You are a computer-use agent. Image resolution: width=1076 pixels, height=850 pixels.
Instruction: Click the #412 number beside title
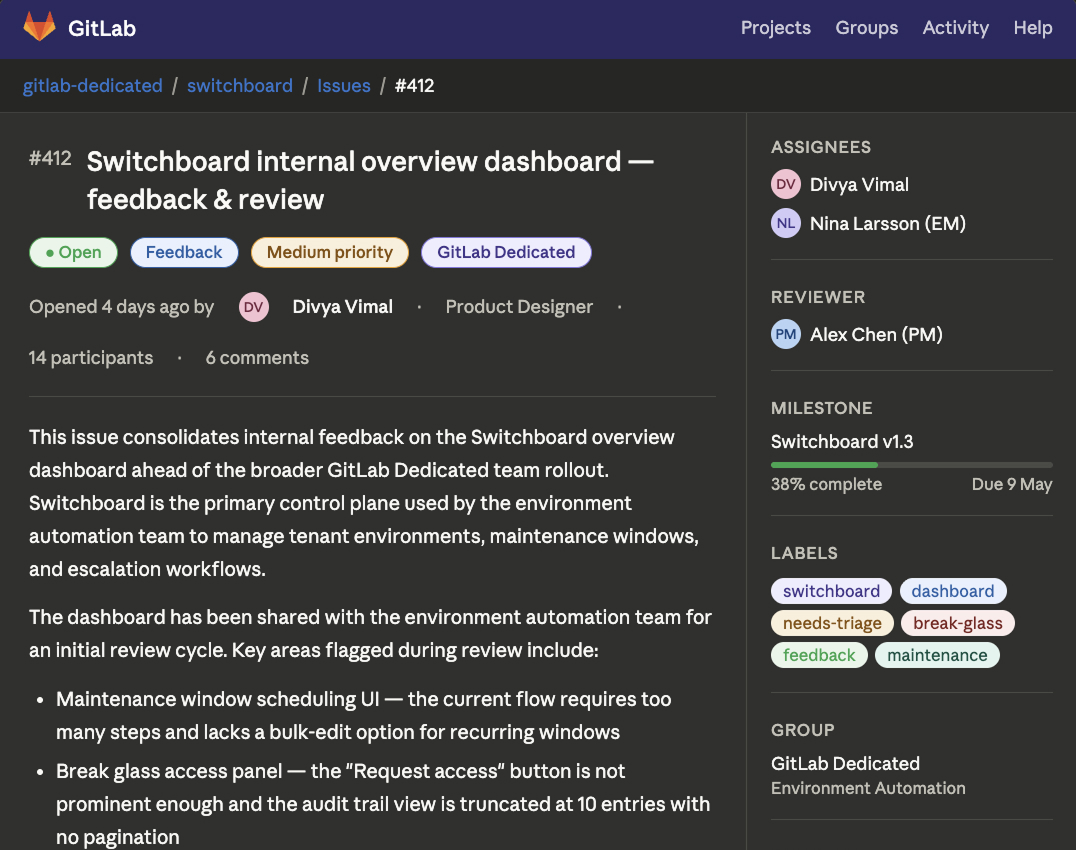coord(50,158)
